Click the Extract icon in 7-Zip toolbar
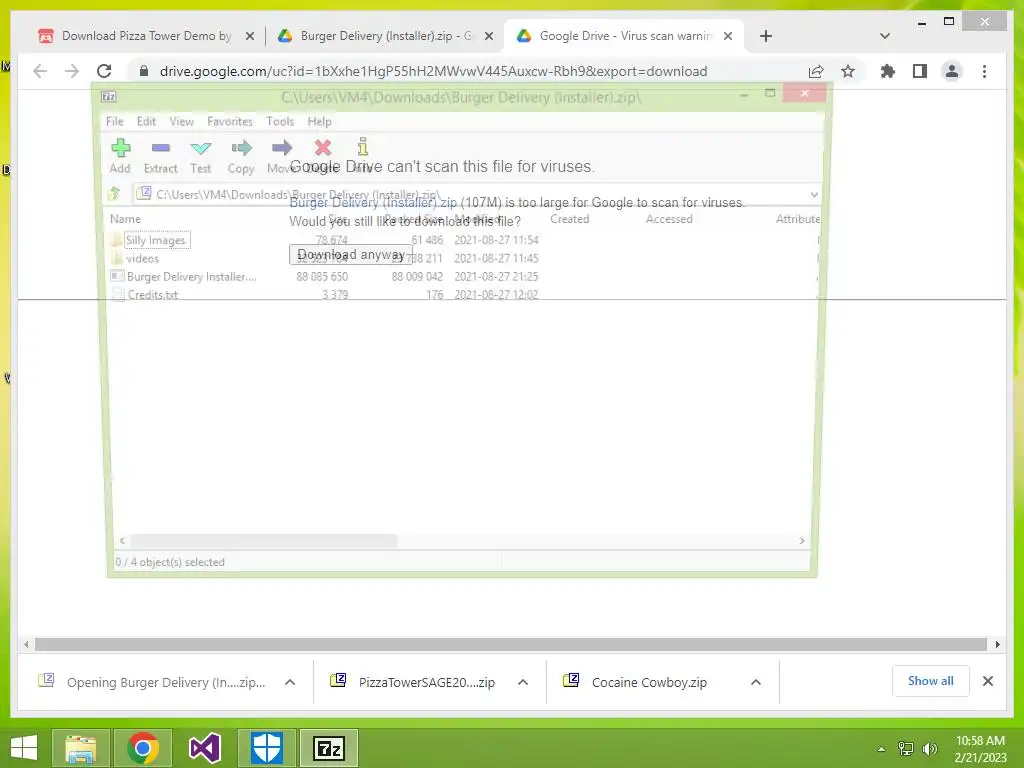The image size is (1024, 768). 161,148
